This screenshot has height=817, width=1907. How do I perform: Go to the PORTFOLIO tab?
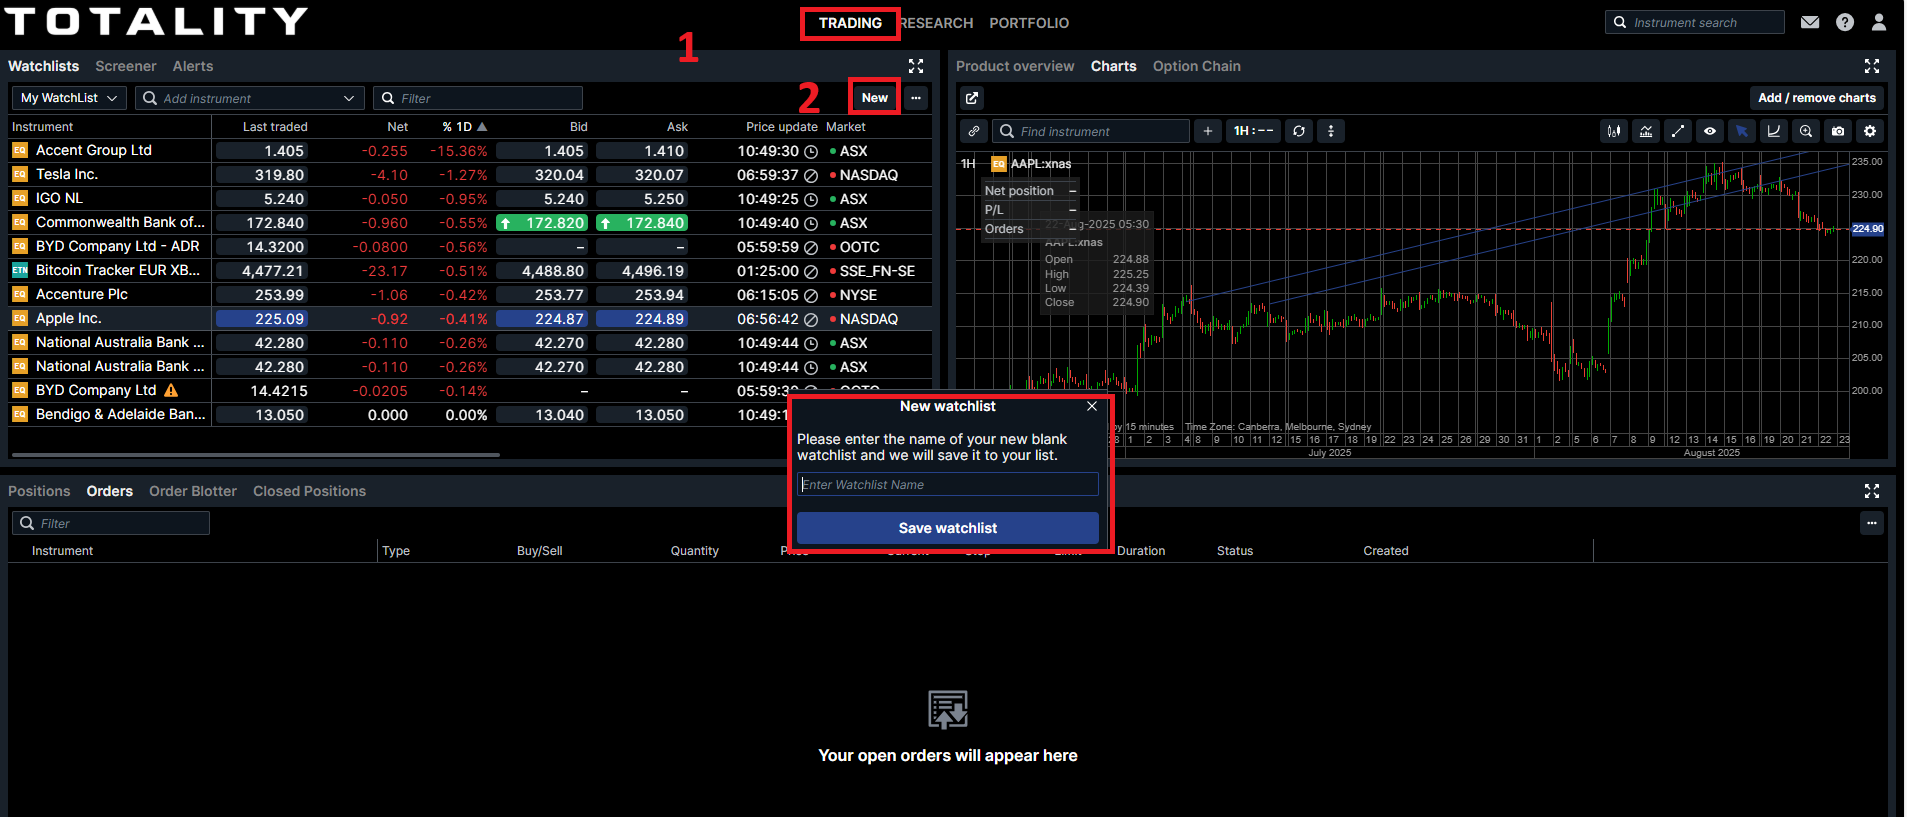pyautogui.click(x=1029, y=23)
